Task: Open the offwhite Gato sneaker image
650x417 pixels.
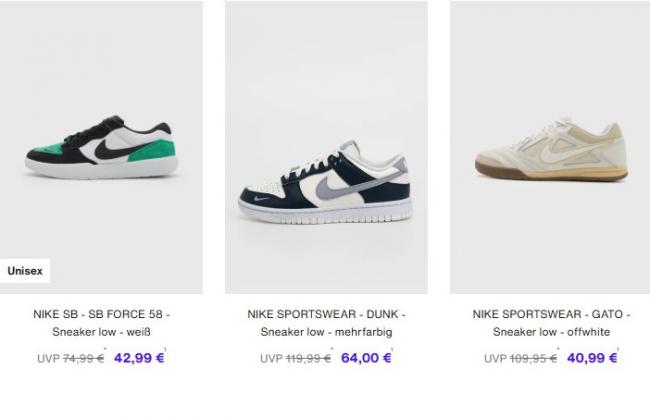Action: click(x=550, y=147)
